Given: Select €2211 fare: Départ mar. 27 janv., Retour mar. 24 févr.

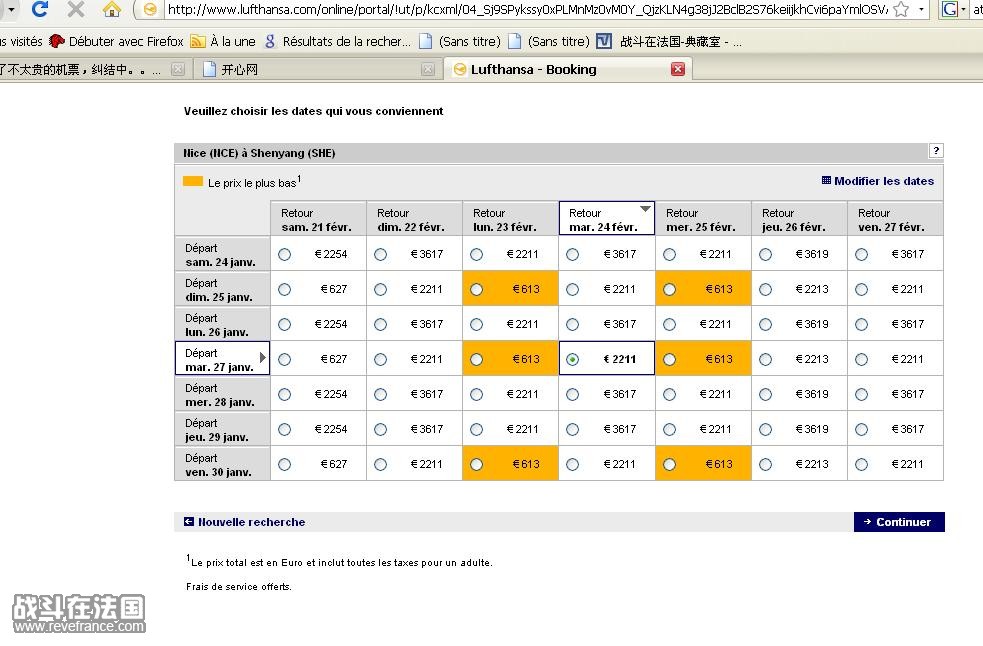Looking at the screenshot, I should (572, 360).
